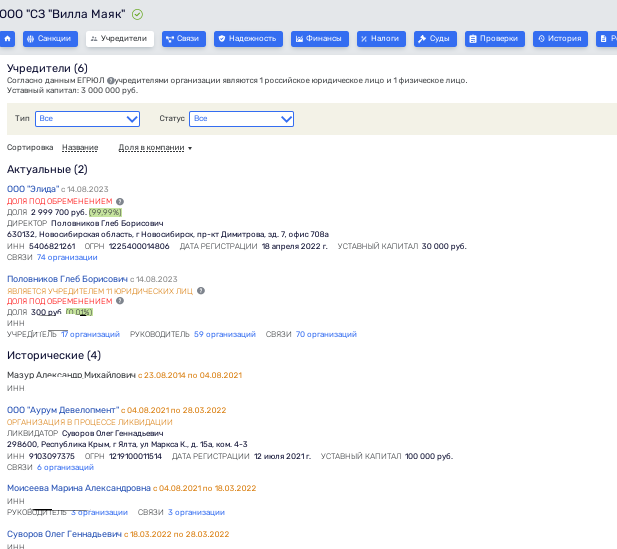Click the ЕГРЮЛ info question icon
The image size is (617, 549).
(x=110, y=81)
